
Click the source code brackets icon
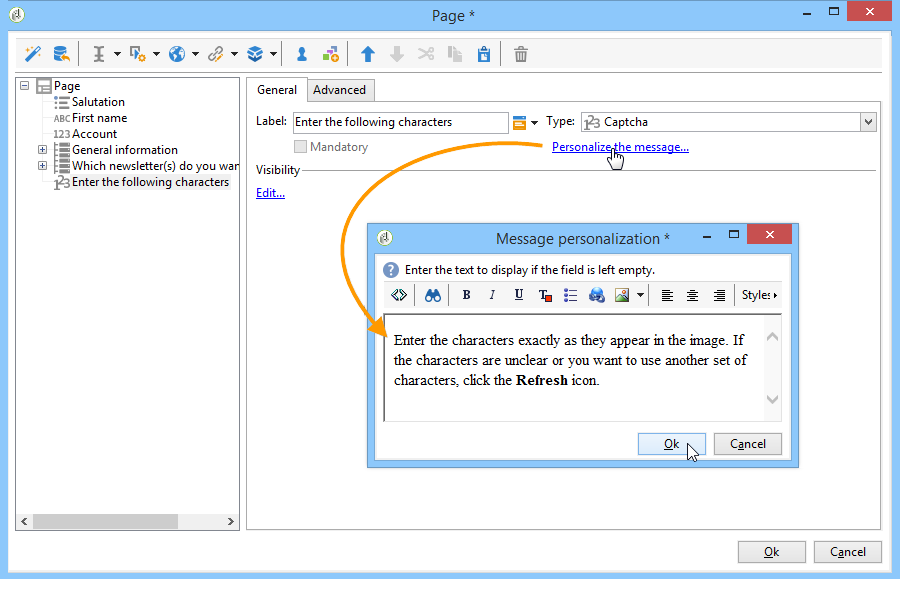[398, 295]
